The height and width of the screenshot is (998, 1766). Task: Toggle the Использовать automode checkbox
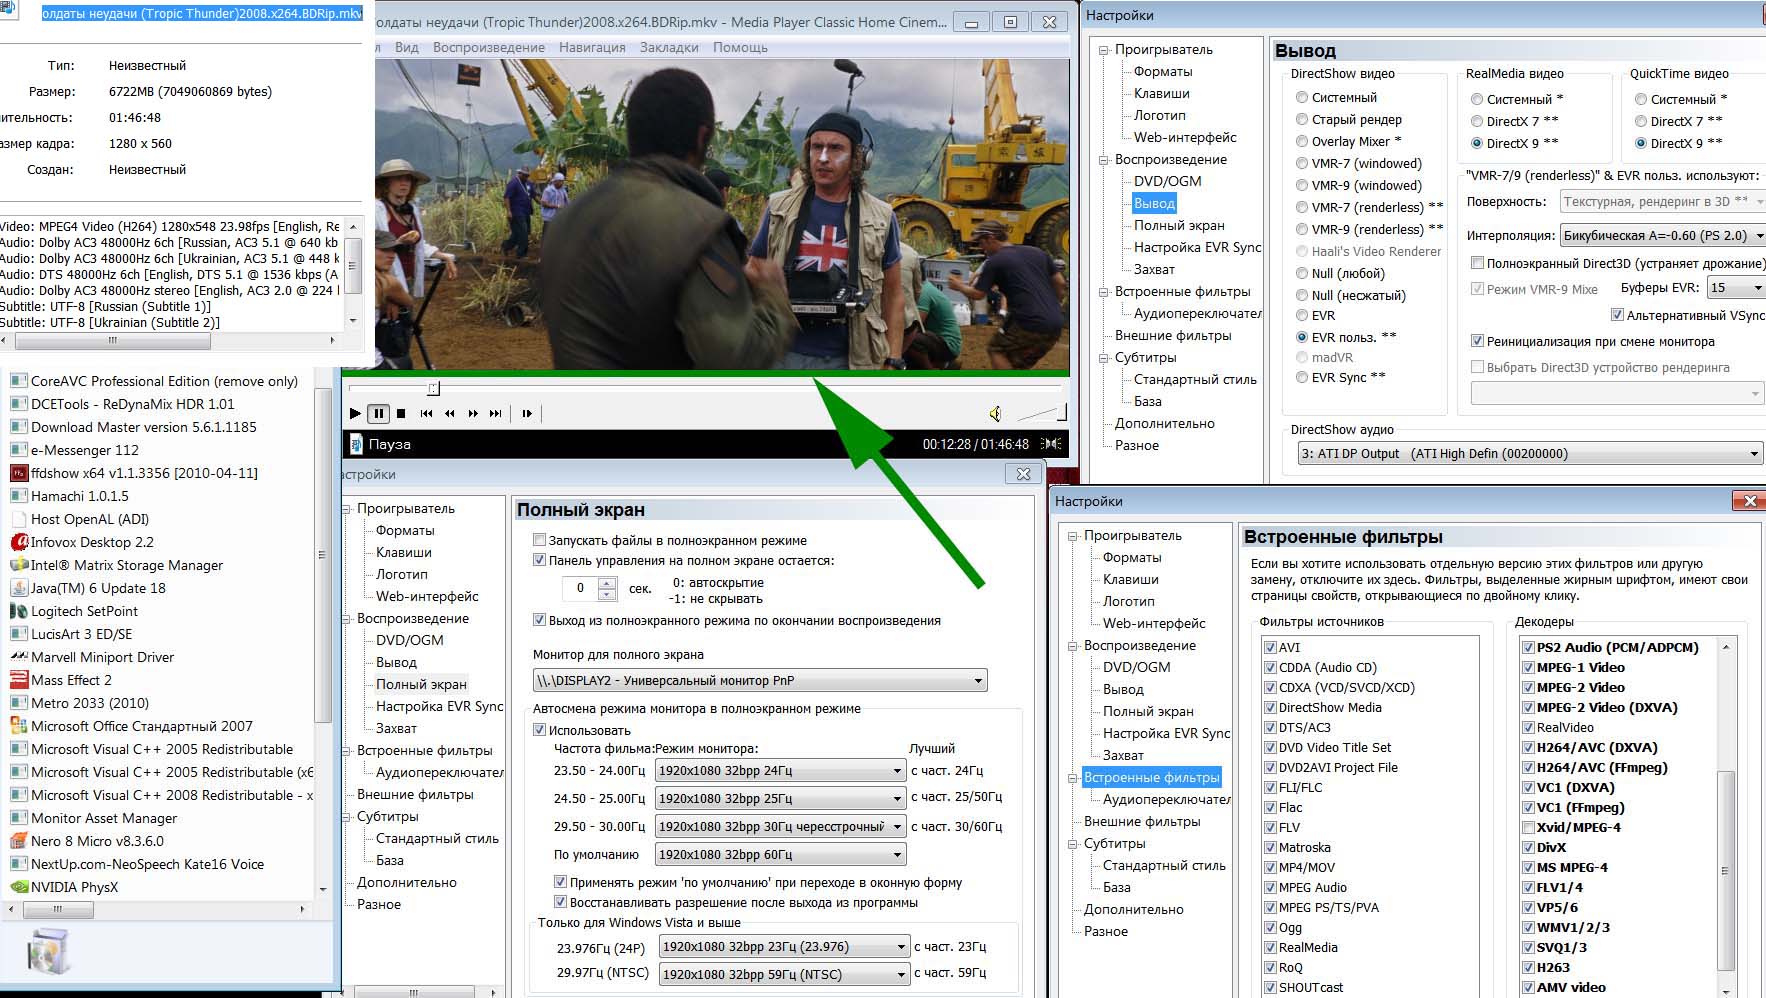coord(539,730)
